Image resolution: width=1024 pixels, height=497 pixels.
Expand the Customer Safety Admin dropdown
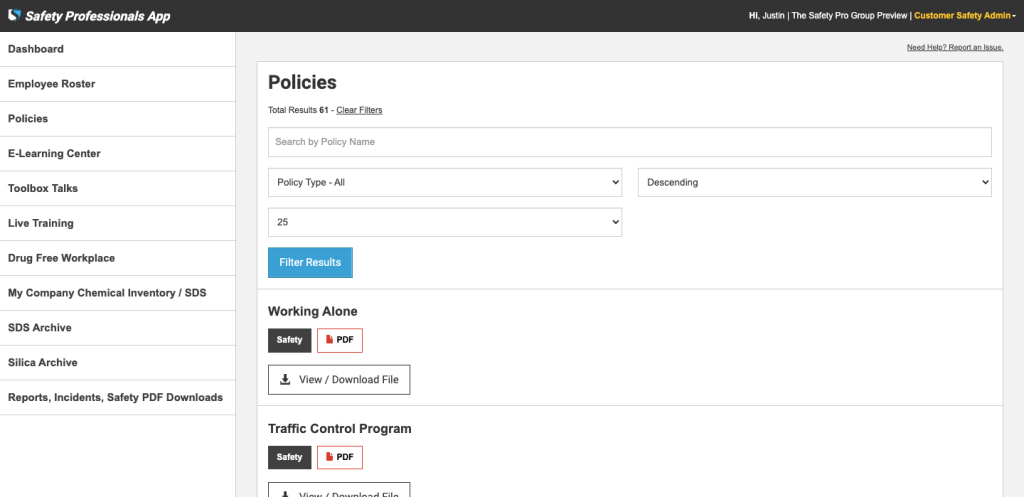point(965,16)
